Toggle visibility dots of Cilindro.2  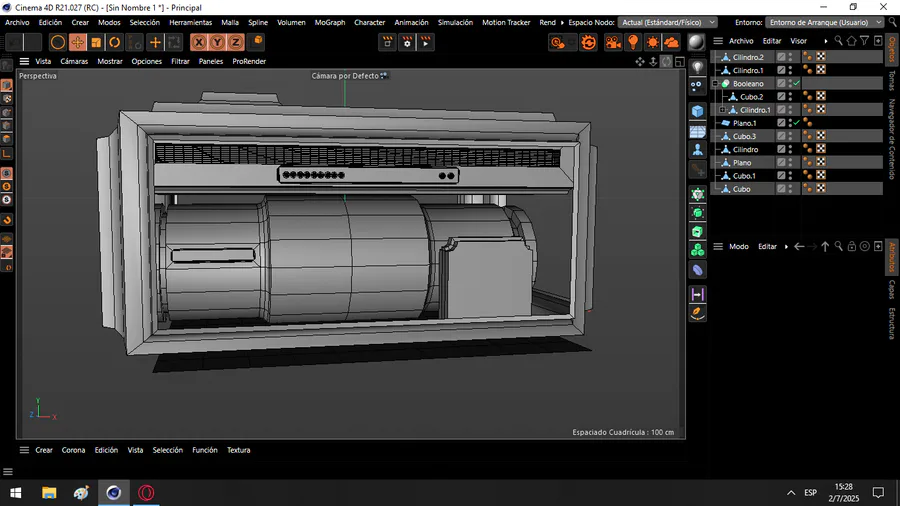click(x=790, y=57)
